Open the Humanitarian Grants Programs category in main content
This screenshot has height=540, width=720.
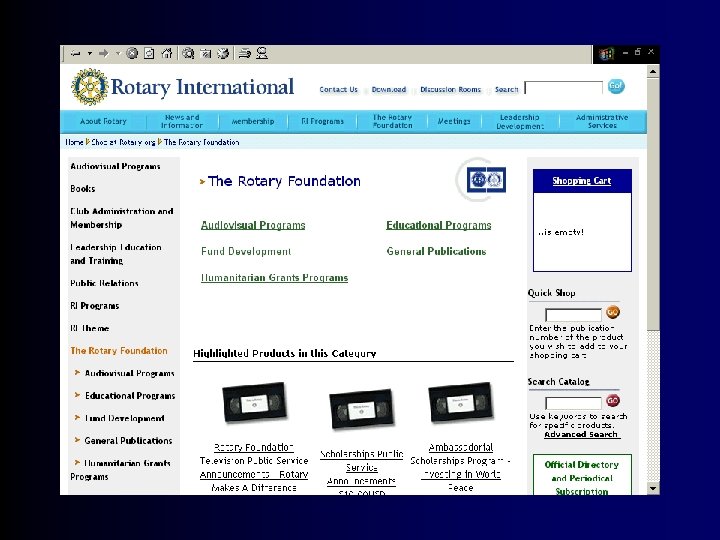click(x=274, y=278)
